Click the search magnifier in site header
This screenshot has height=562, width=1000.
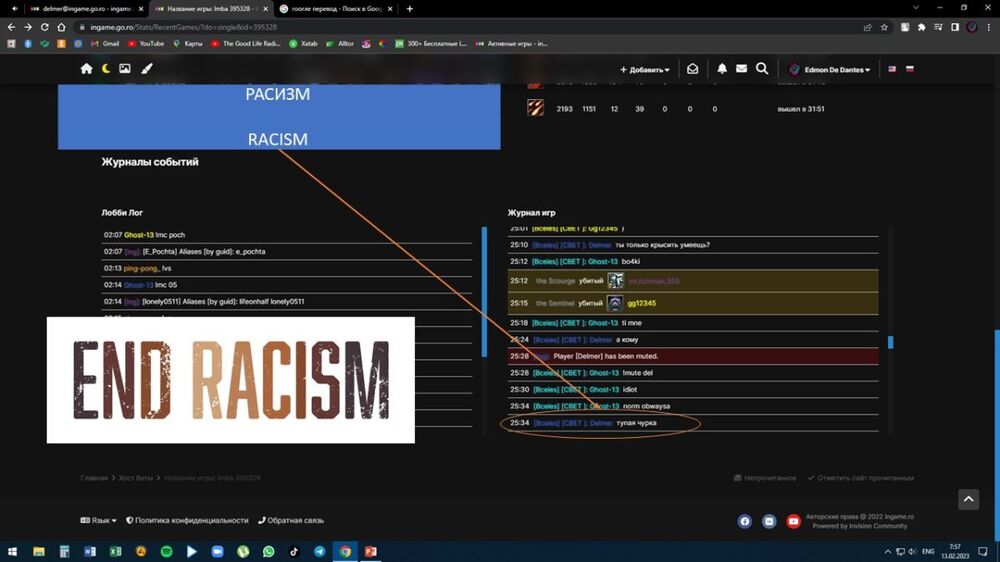pos(762,69)
